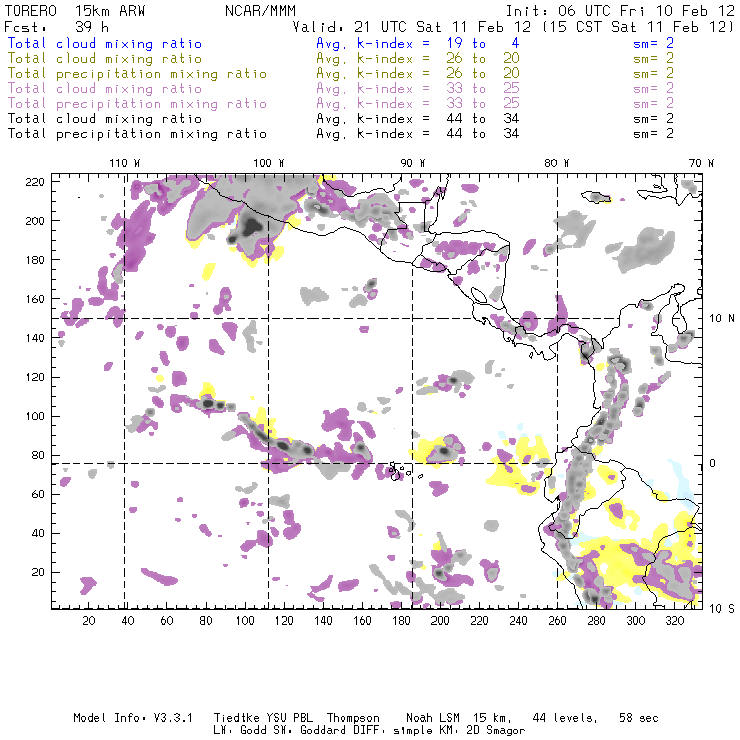
Task: Click the black "Total cloud mixing ratio" legend label
Action: pos(105,119)
